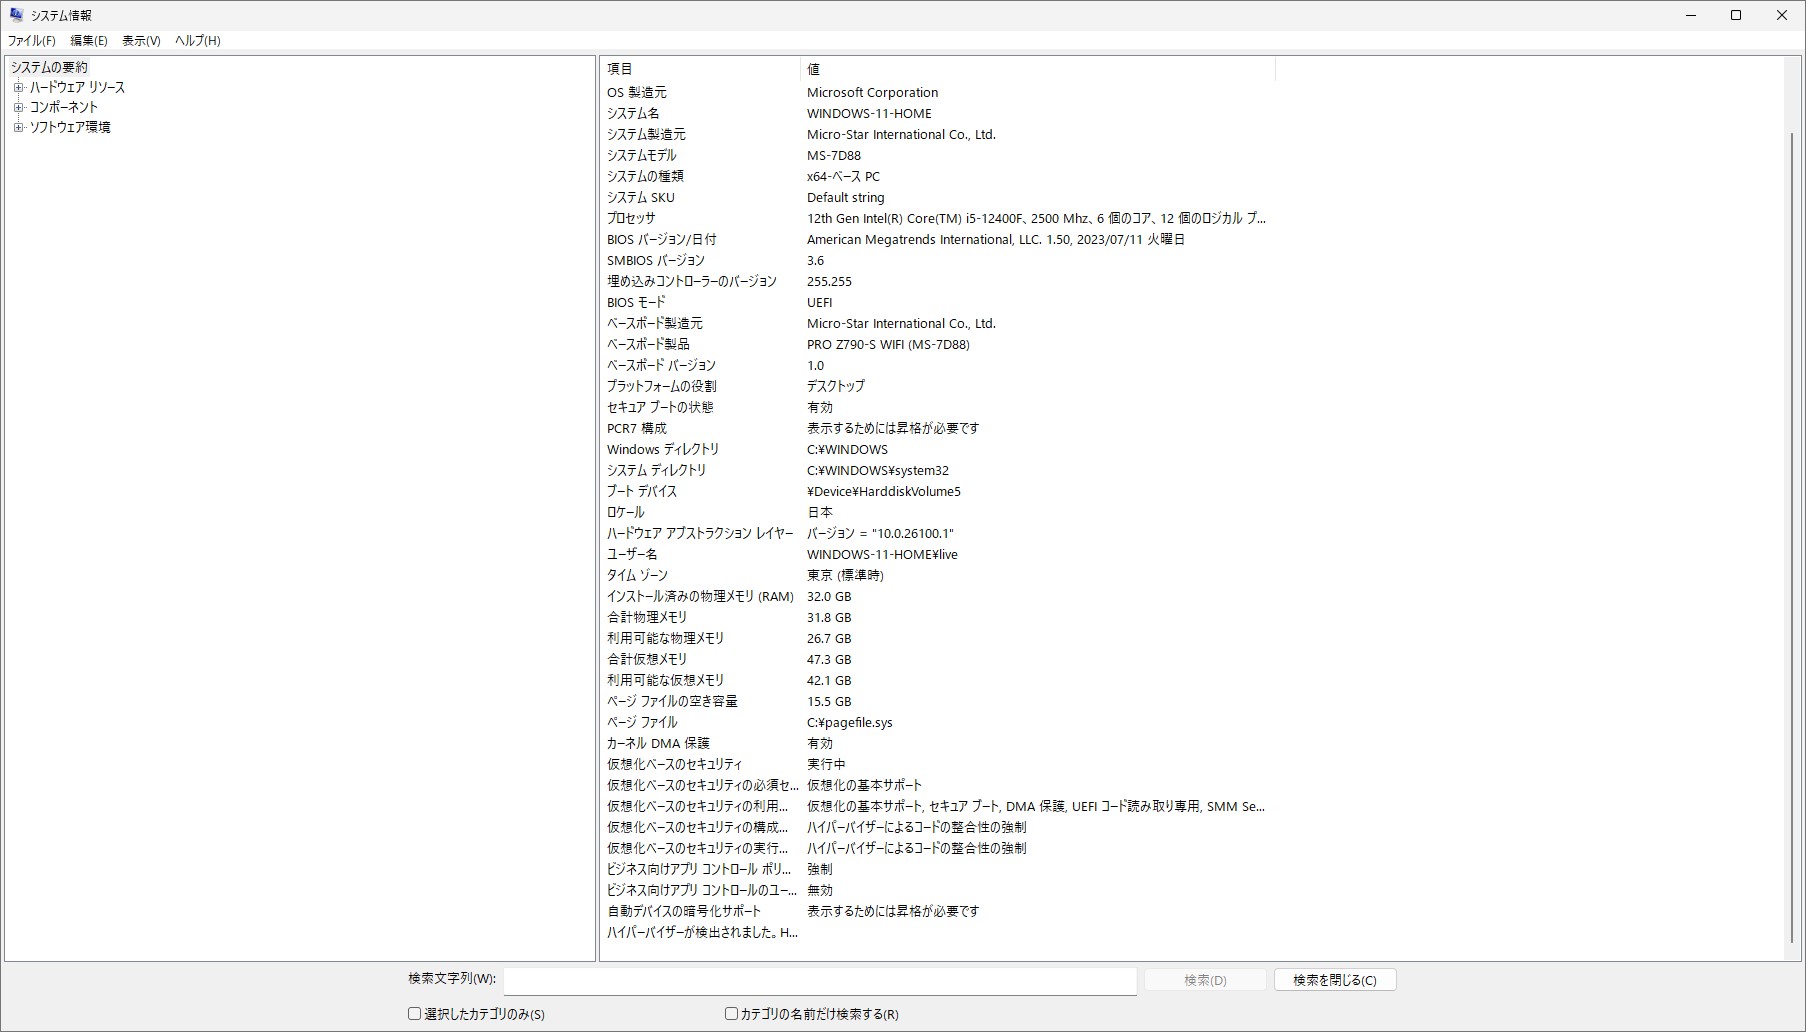Open the 編集(E) menu
This screenshot has width=1806, height=1032.
[x=88, y=41]
